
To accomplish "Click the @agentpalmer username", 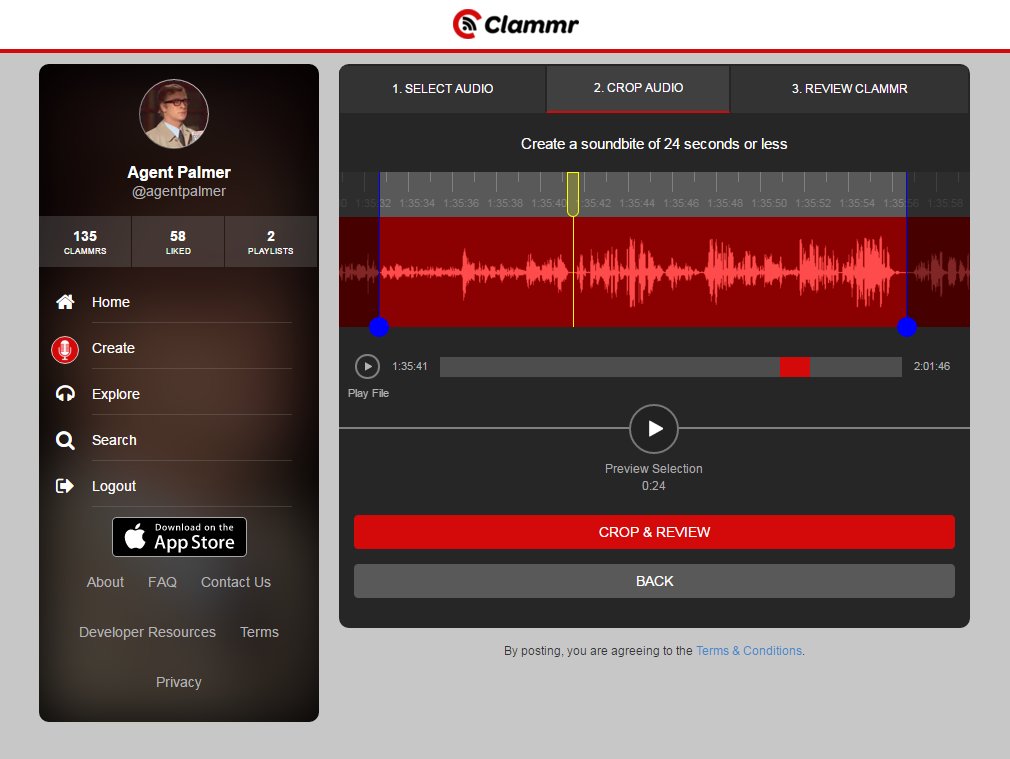I will pos(178,191).
